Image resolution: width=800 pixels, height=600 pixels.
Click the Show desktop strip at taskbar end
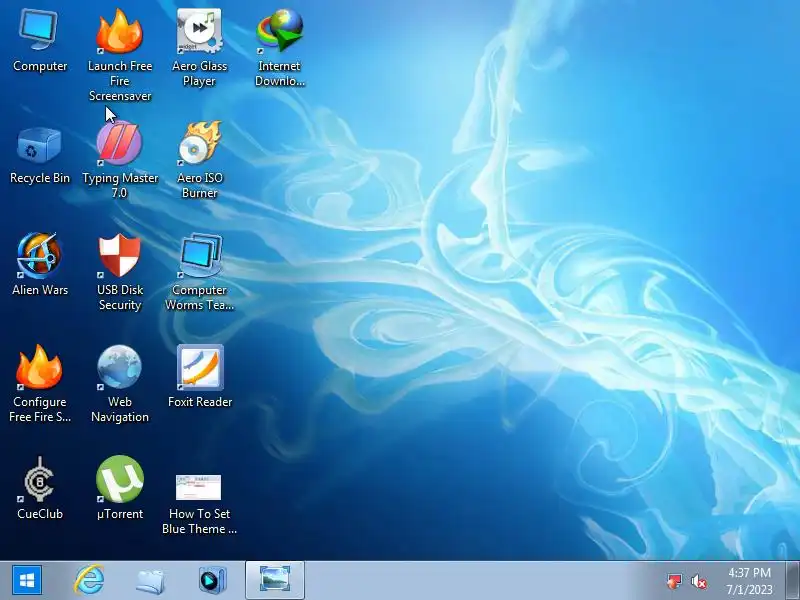click(793, 580)
